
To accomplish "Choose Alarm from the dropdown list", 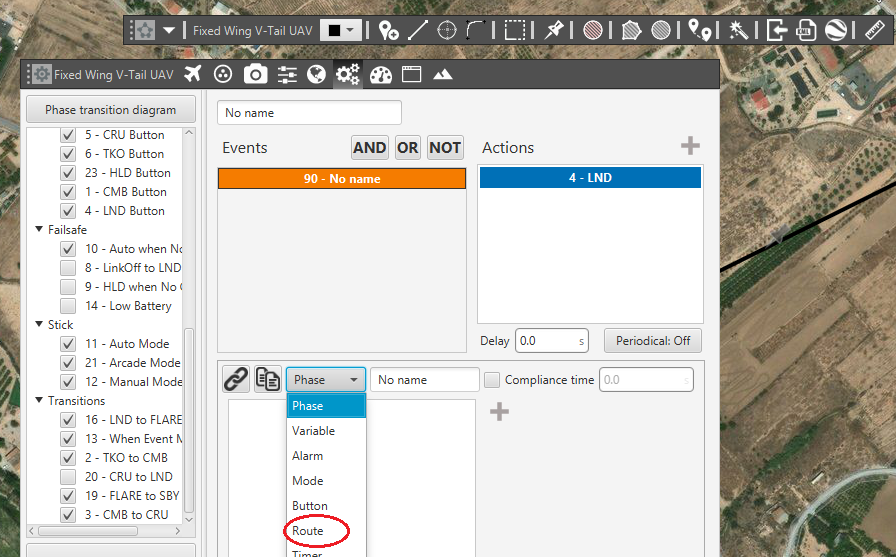I will pyautogui.click(x=326, y=456).
